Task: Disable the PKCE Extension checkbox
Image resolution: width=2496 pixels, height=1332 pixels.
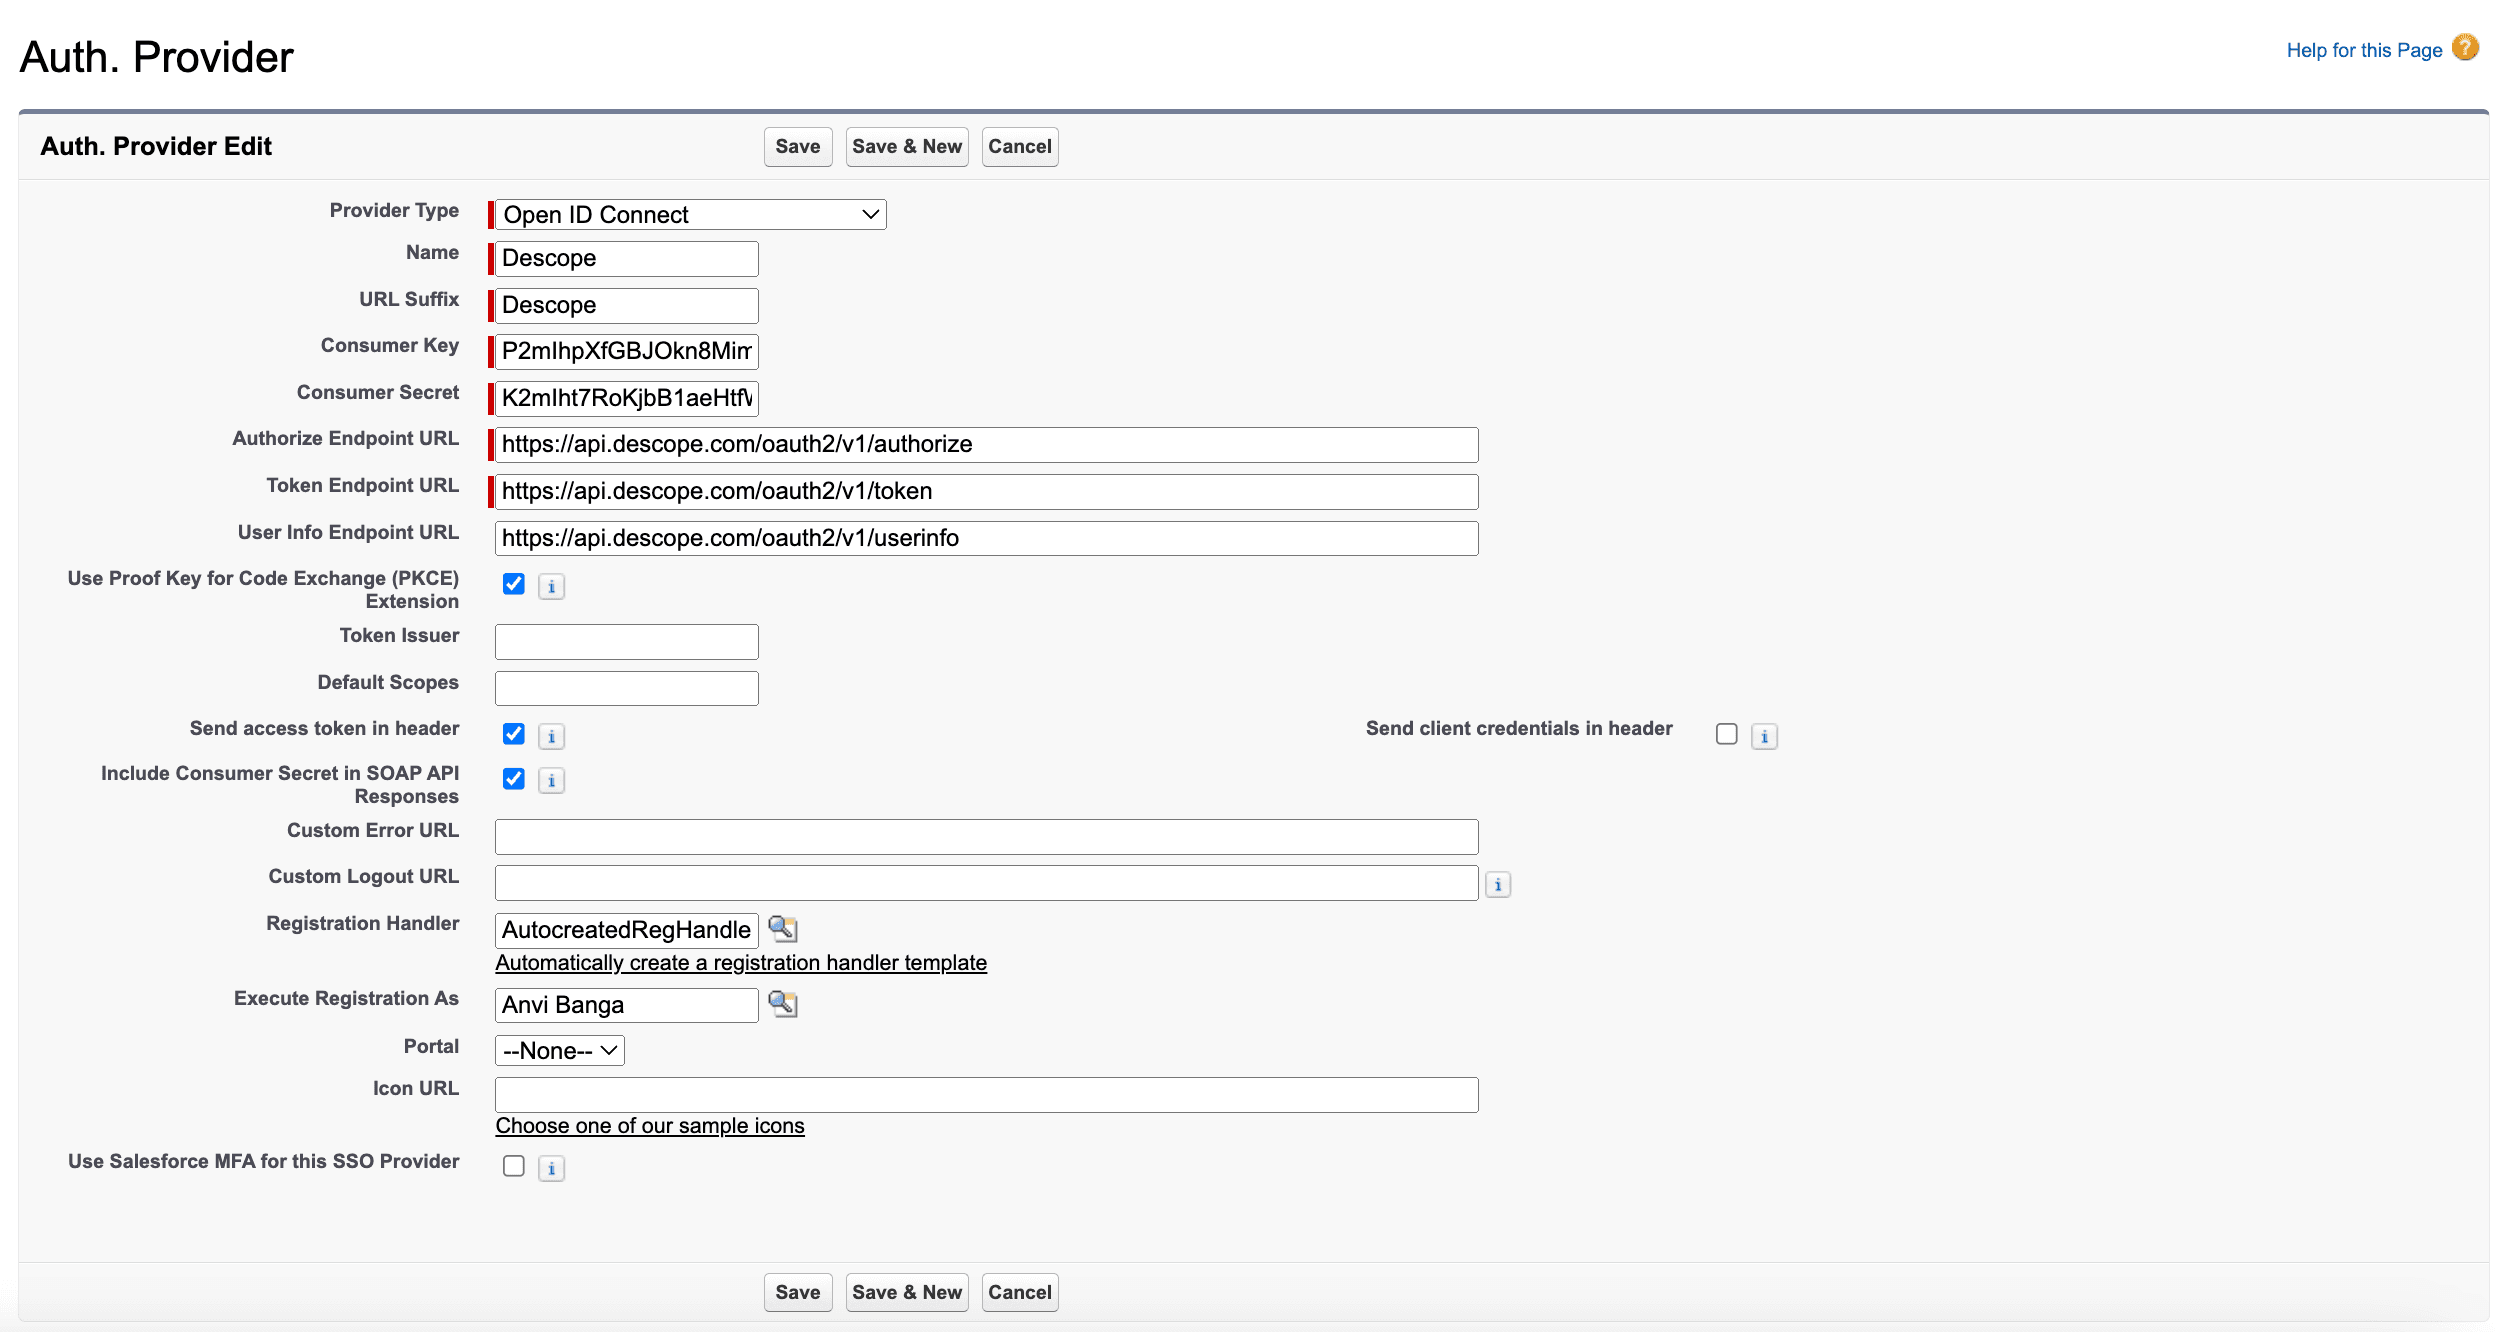Action: click(x=513, y=584)
